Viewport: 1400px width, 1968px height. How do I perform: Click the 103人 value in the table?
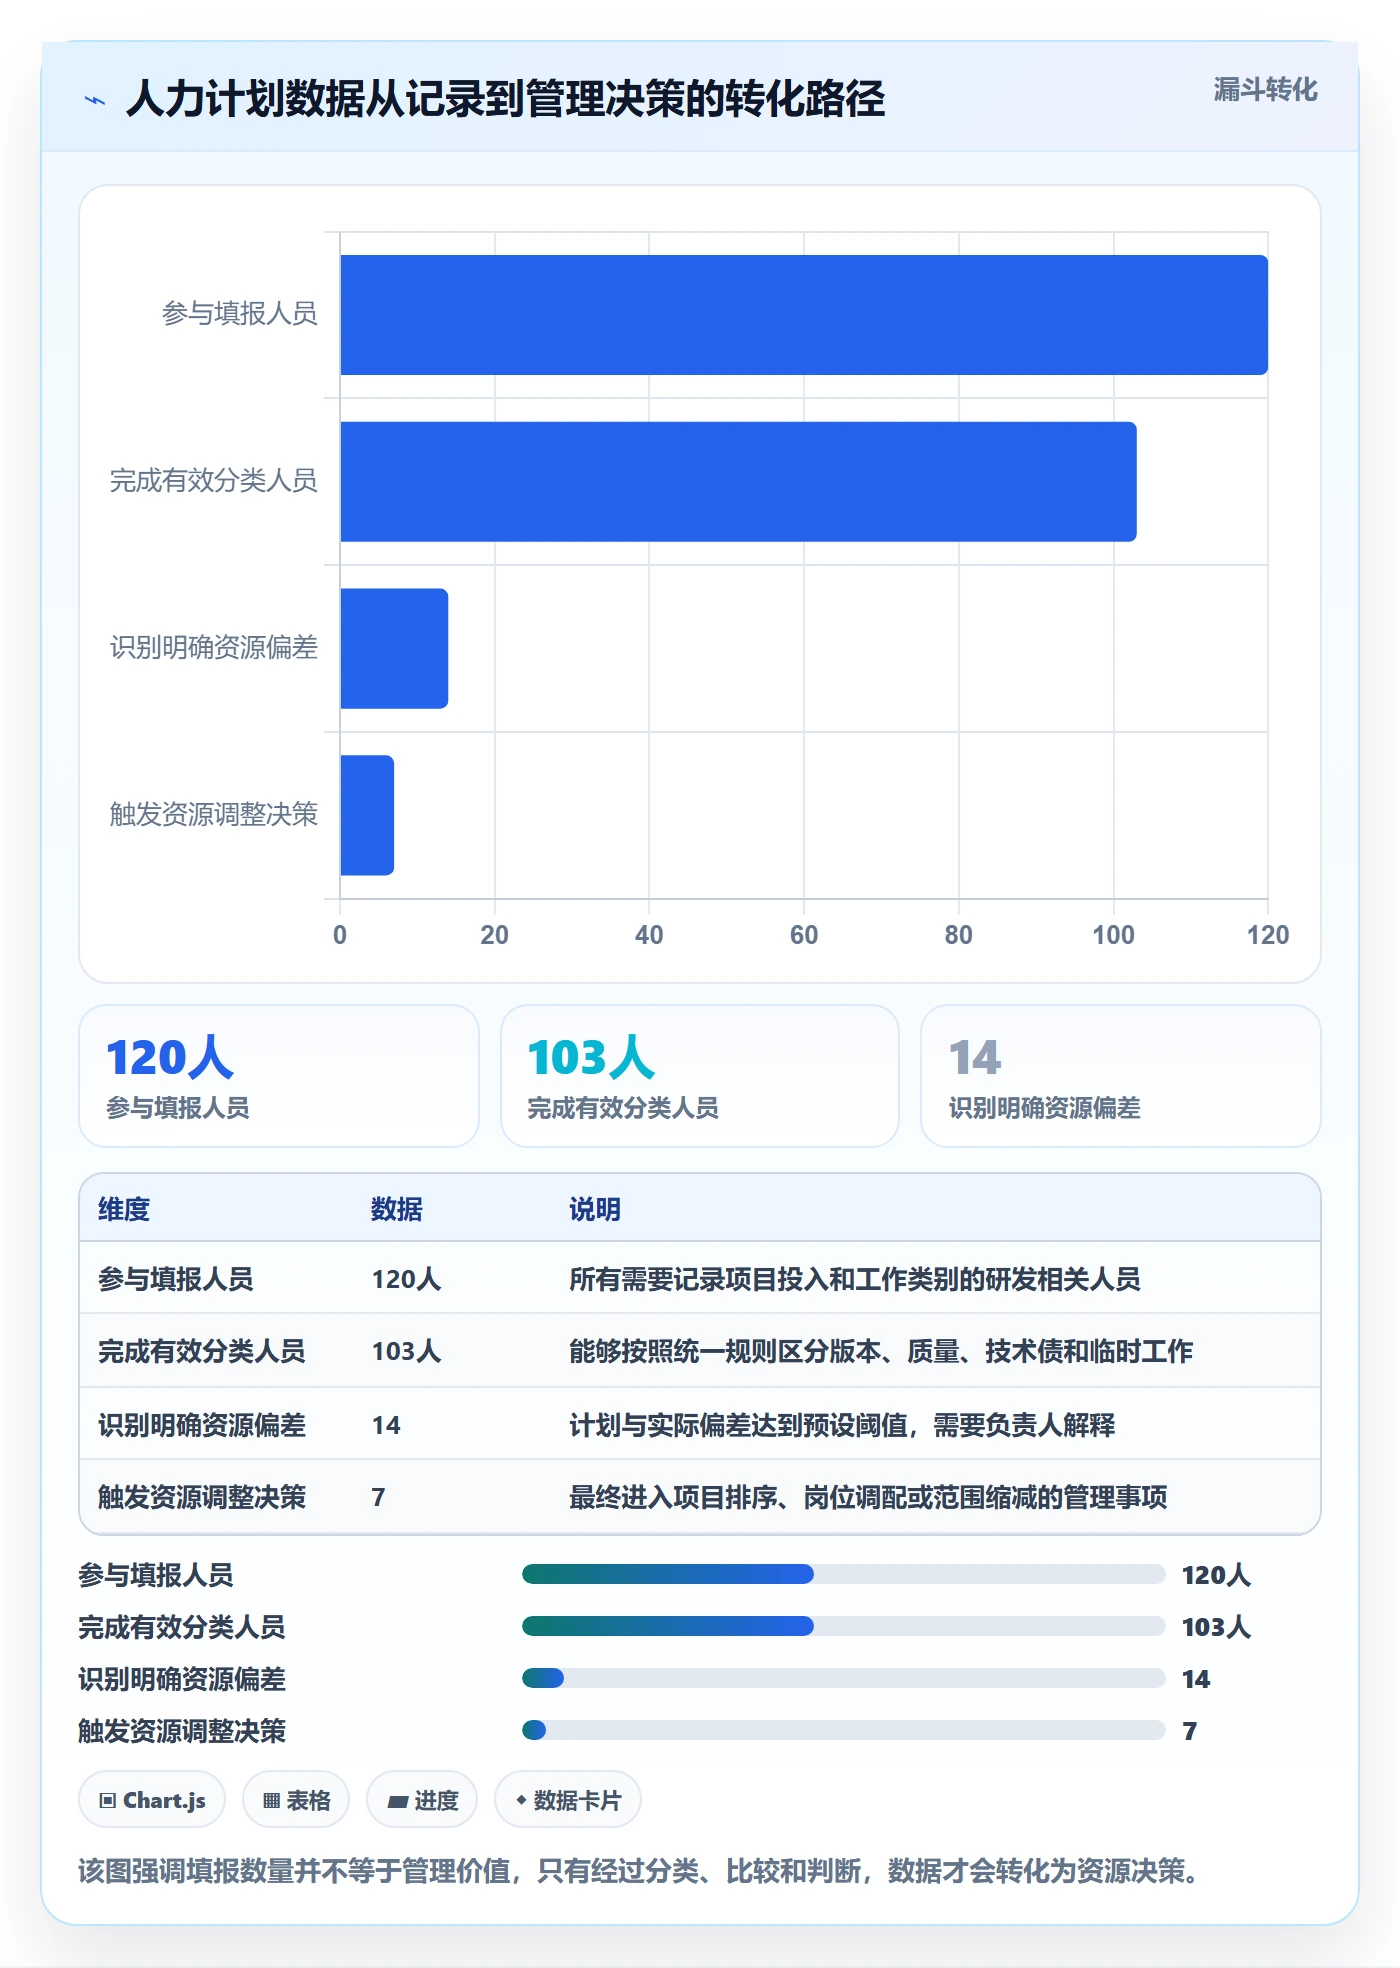(x=406, y=1351)
